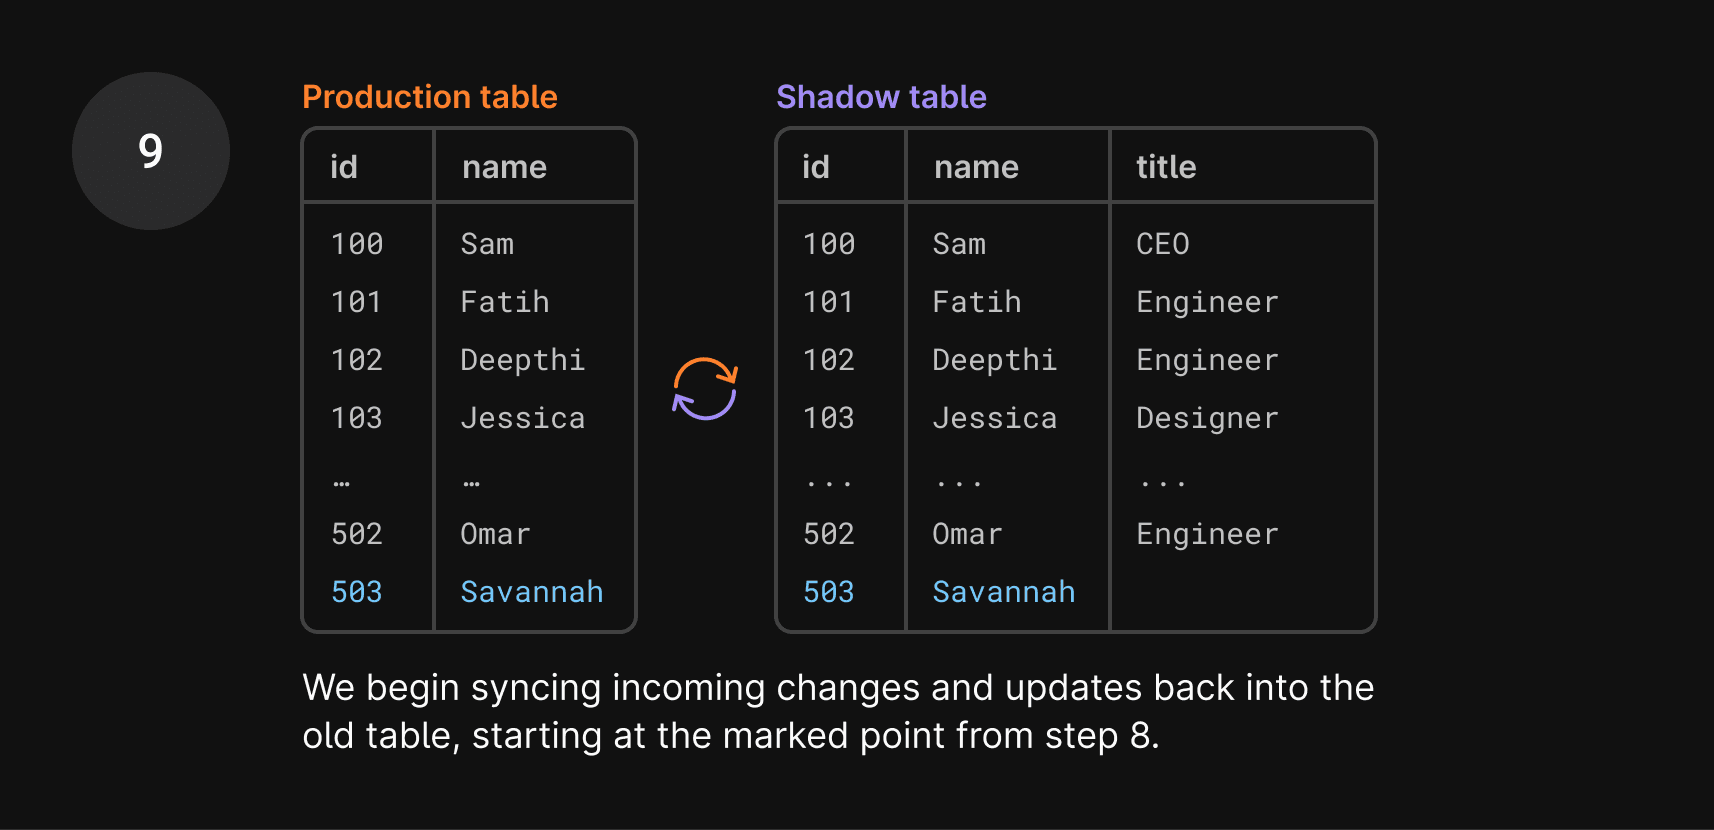Viewport: 1714px width, 830px height.
Task: Click the blue id "503" in Shadow table
Action: [x=829, y=592]
